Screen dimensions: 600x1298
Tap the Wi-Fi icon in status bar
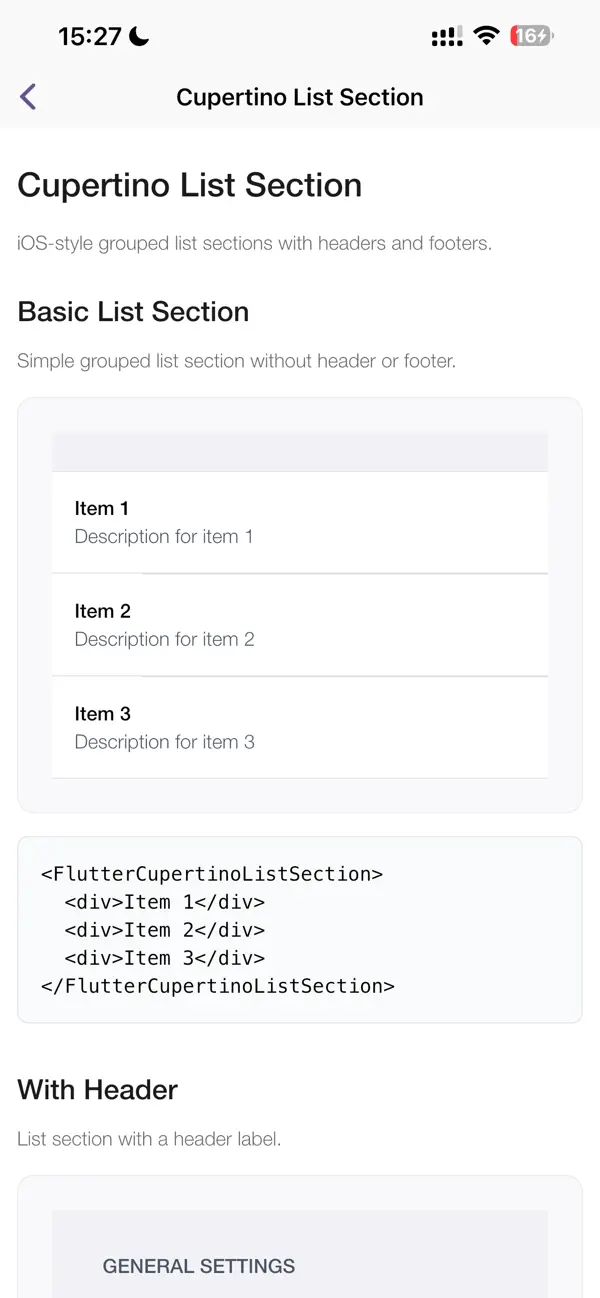486,35
